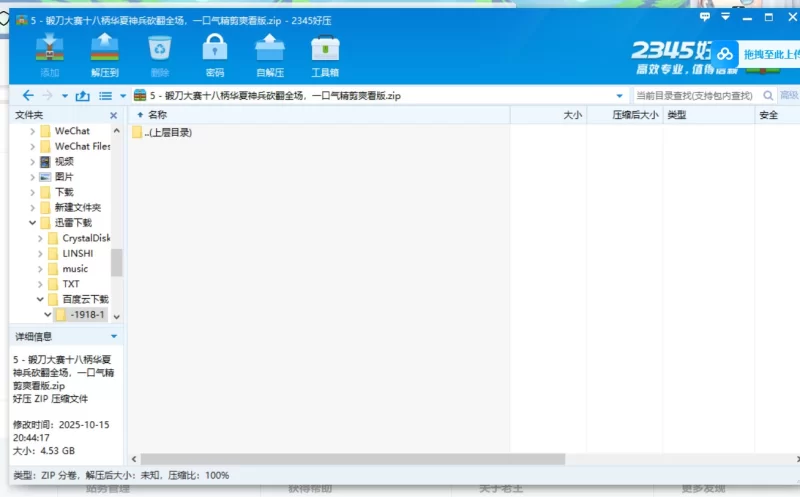Click the 高级 advanced search link
800x497 pixels.
point(789,95)
